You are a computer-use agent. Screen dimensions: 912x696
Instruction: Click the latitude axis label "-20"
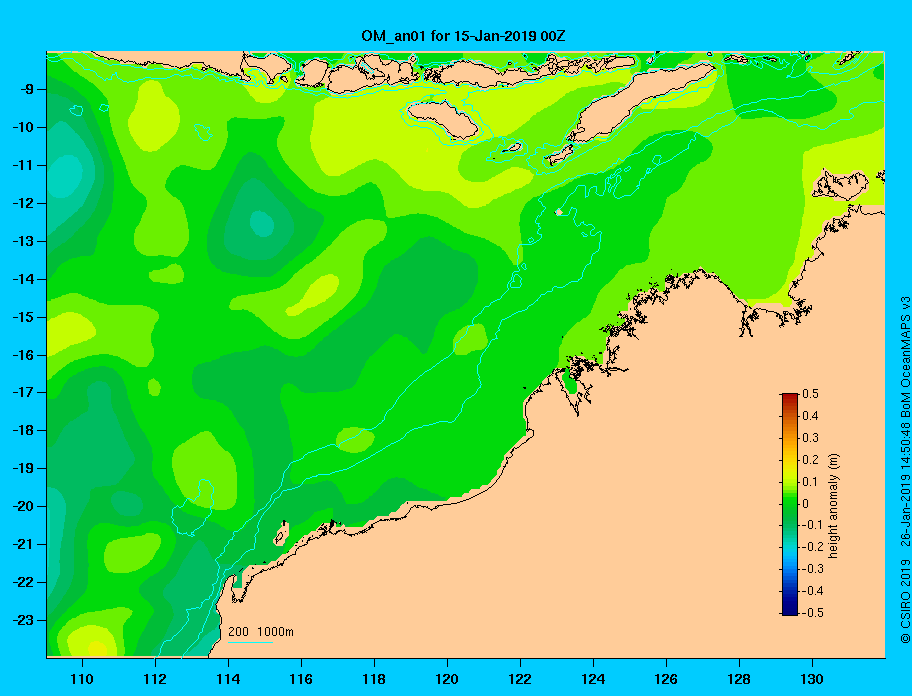(x=22, y=506)
